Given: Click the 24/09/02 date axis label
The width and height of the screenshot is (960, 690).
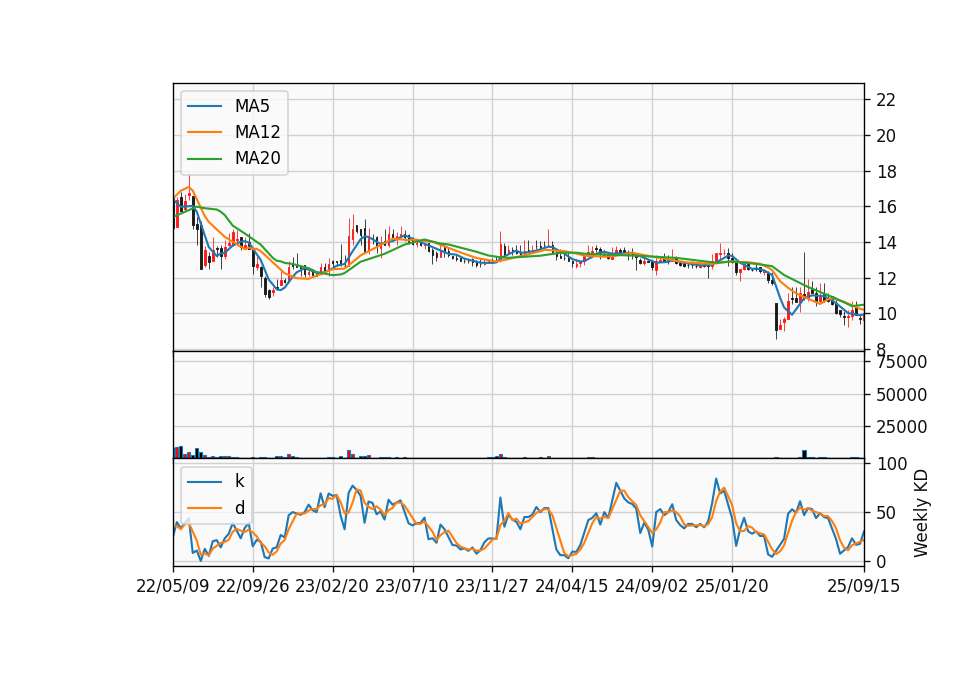Looking at the screenshot, I should (651, 586).
